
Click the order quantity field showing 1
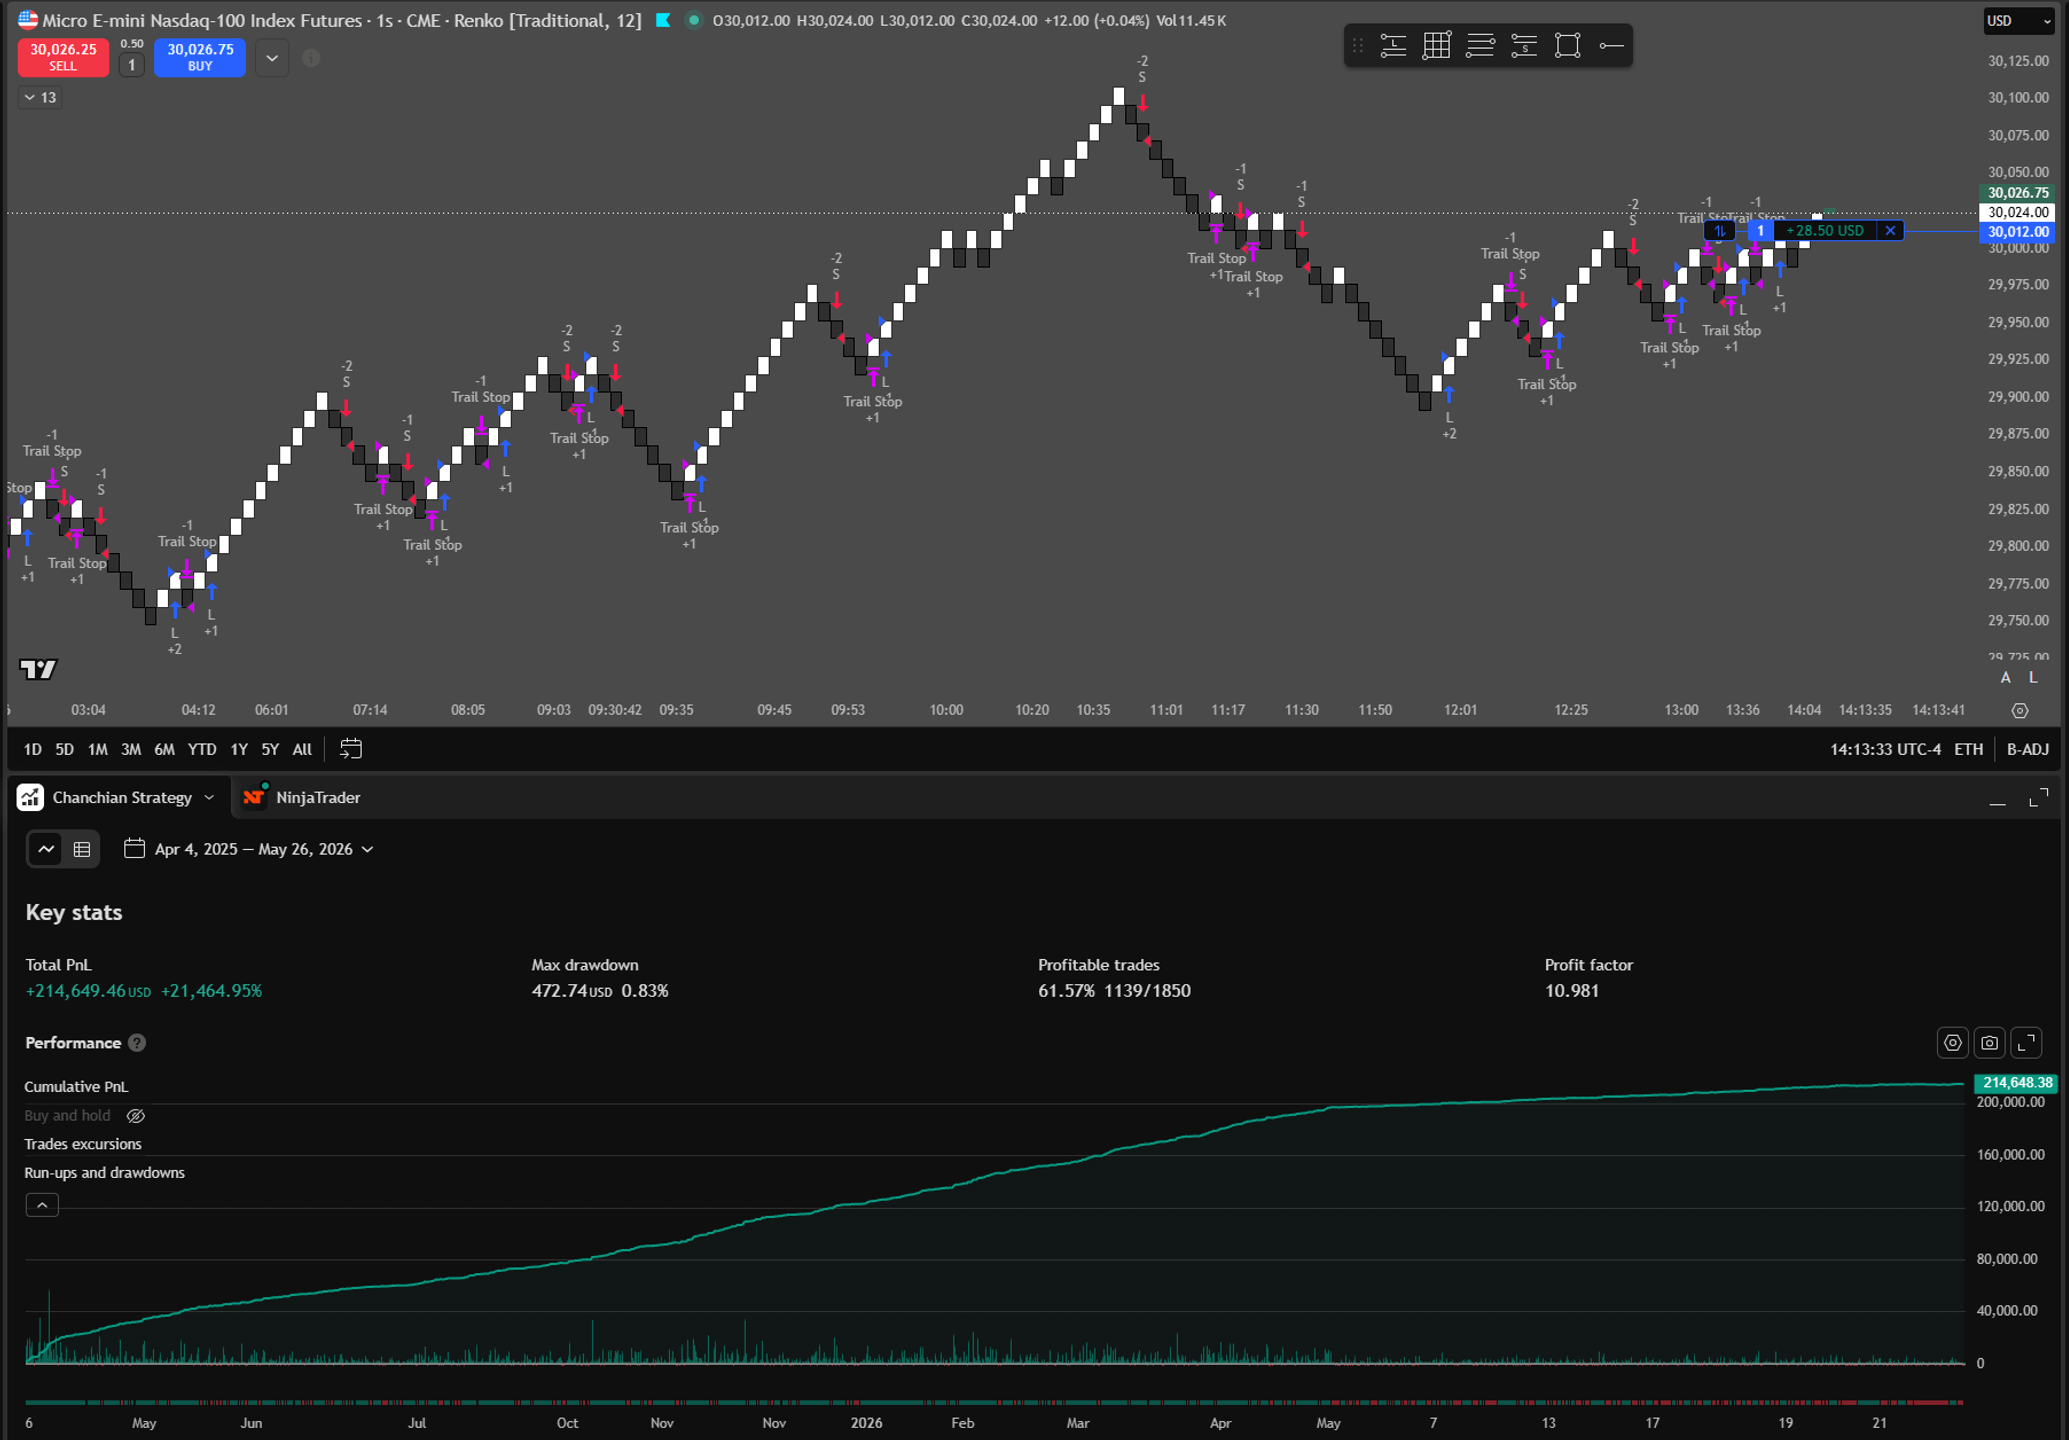tap(131, 65)
